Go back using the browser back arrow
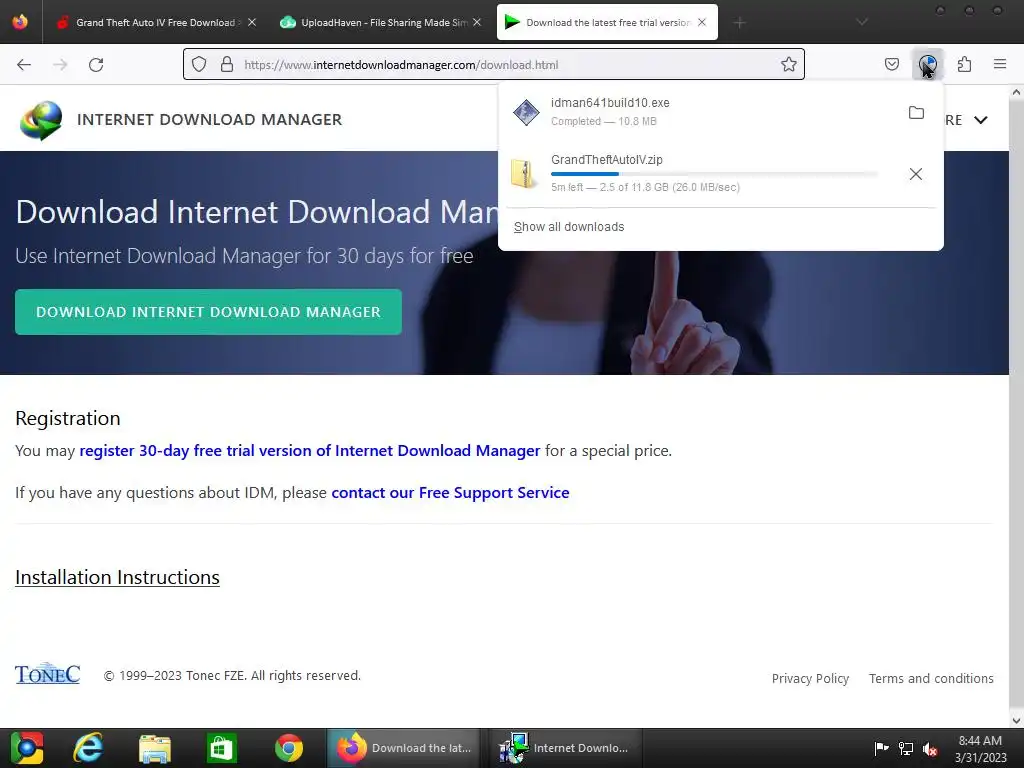 click(x=24, y=65)
